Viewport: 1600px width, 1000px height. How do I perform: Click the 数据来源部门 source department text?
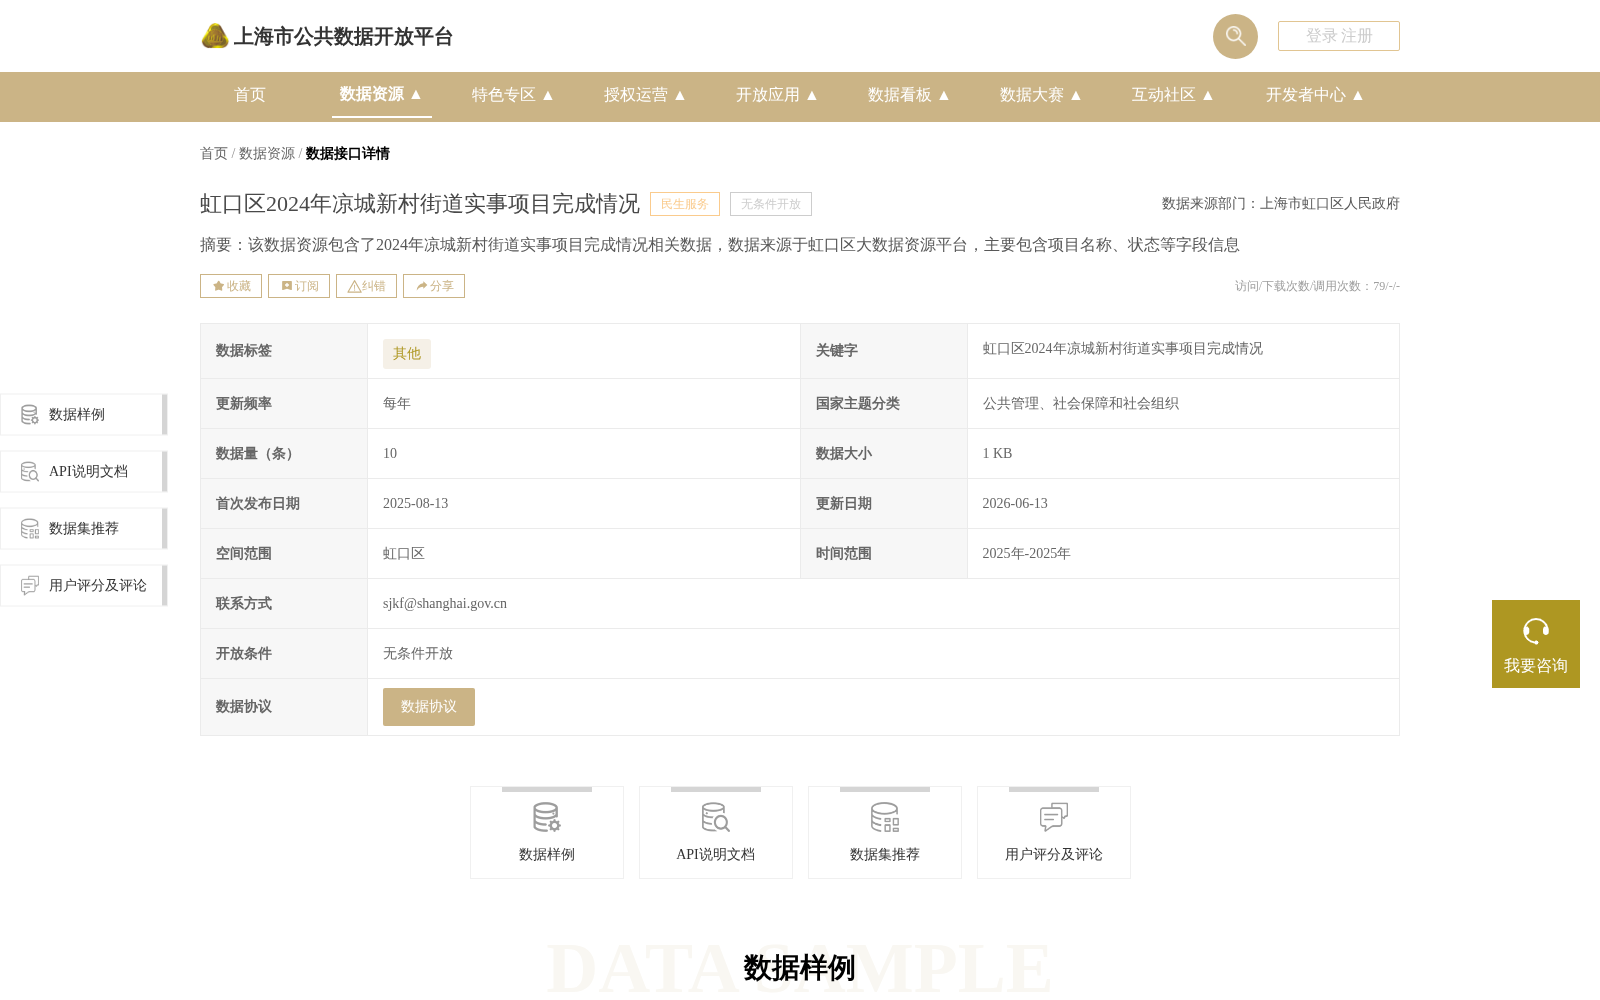[x=1281, y=204]
